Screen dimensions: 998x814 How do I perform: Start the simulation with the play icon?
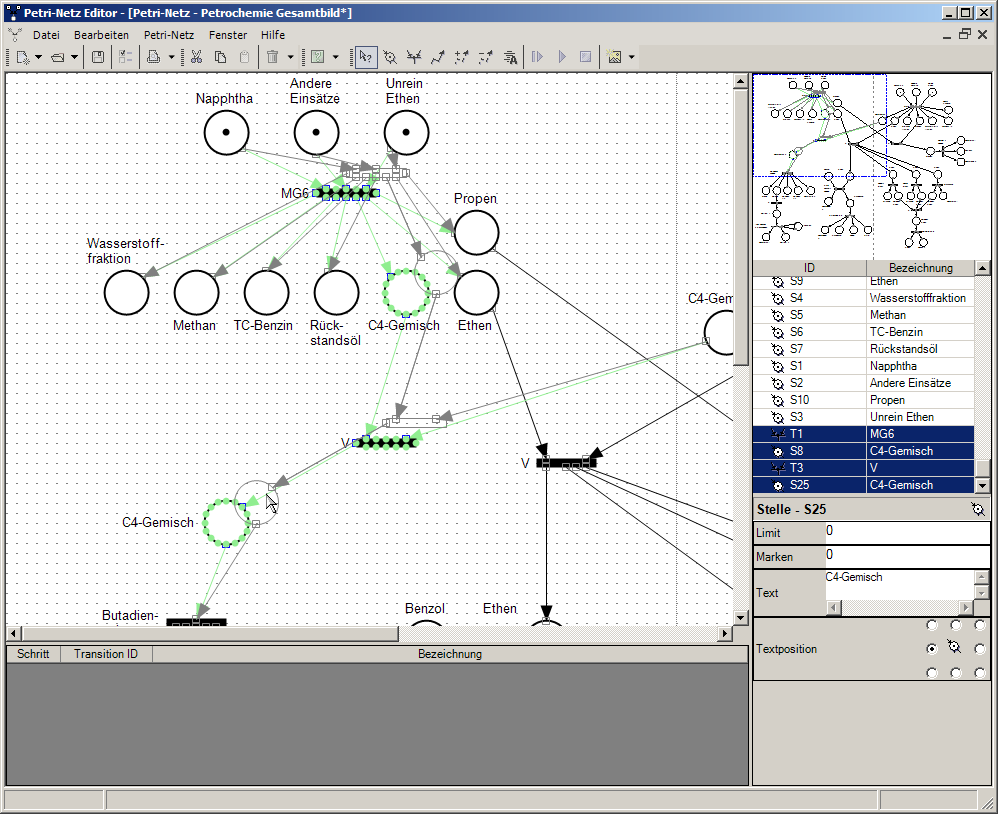tap(562, 57)
